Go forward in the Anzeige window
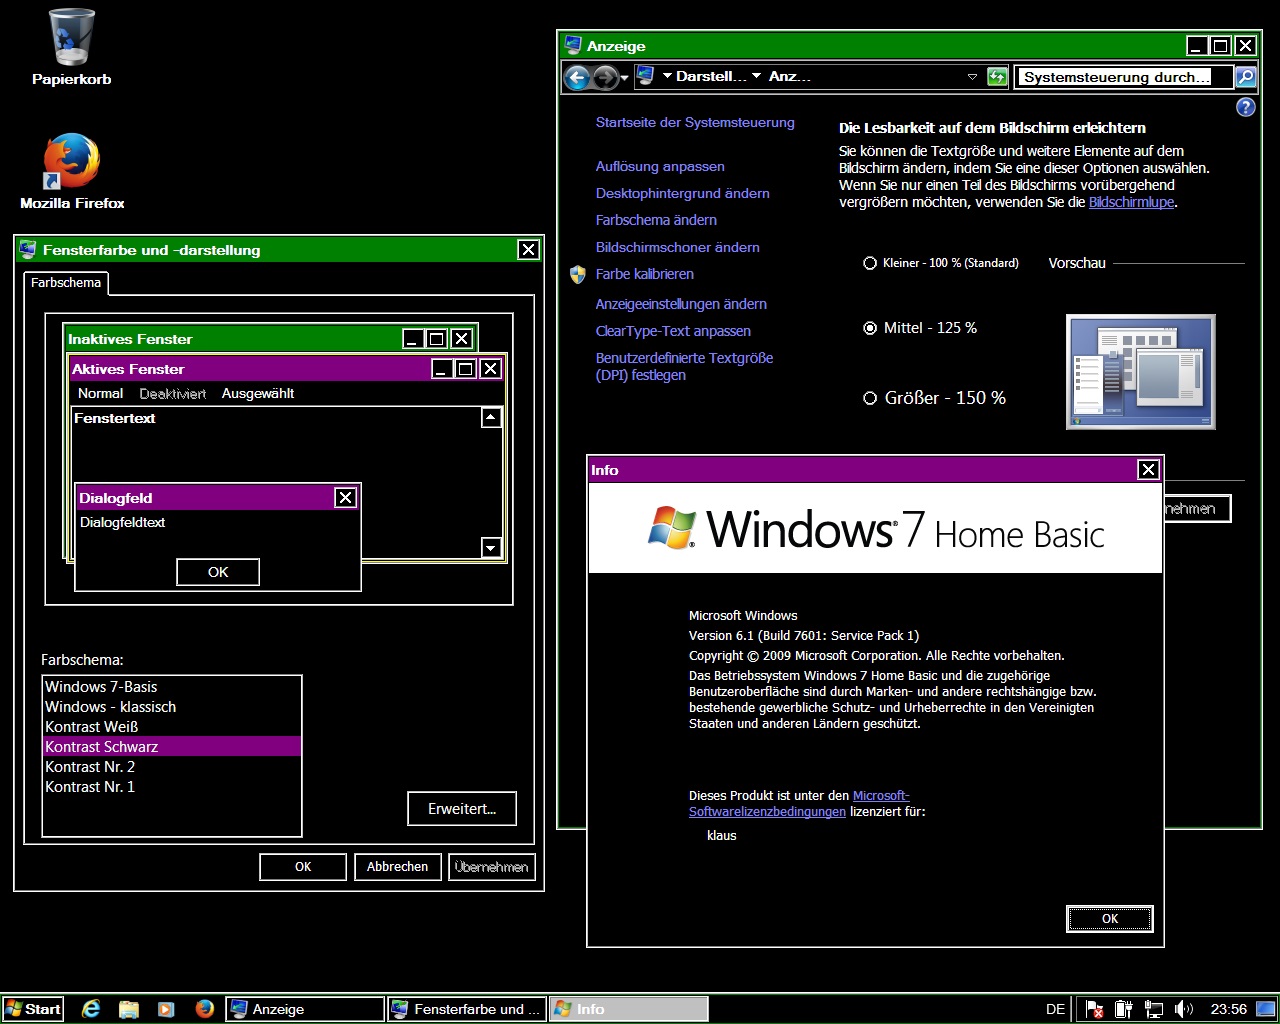This screenshot has height=1024, width=1280. (x=605, y=77)
